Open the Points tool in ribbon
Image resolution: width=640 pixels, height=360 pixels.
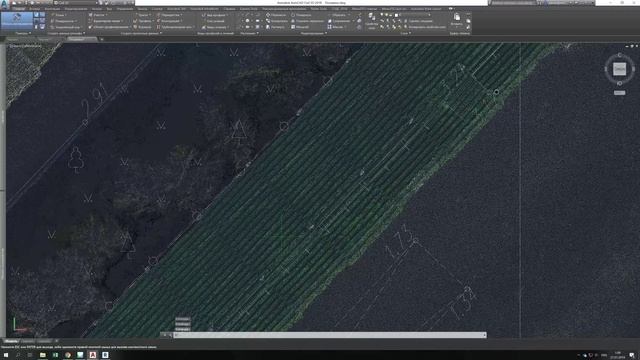click(x=59, y=15)
